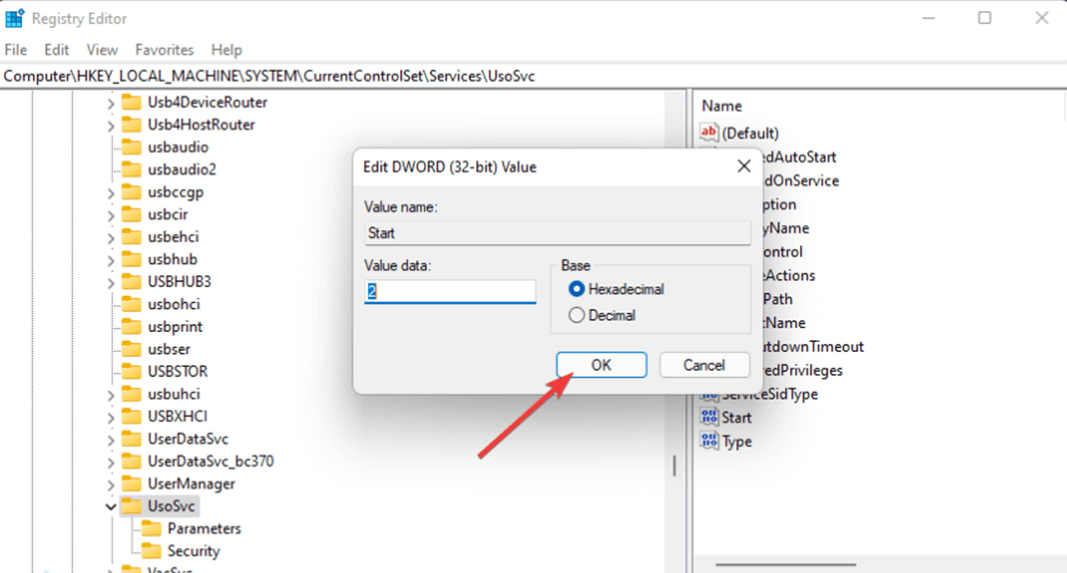This screenshot has height=573, width=1067.
Task: Expand the USBXHCI key
Action: point(110,418)
